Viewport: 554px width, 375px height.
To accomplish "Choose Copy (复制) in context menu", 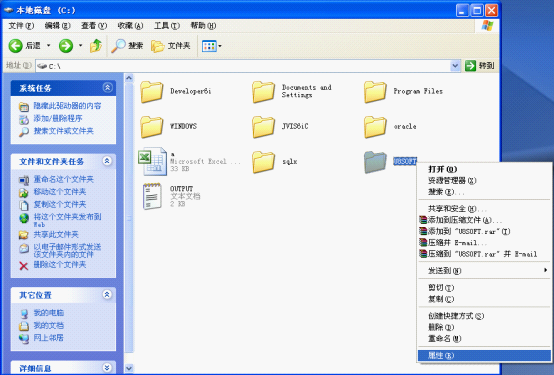I will (x=484, y=299).
